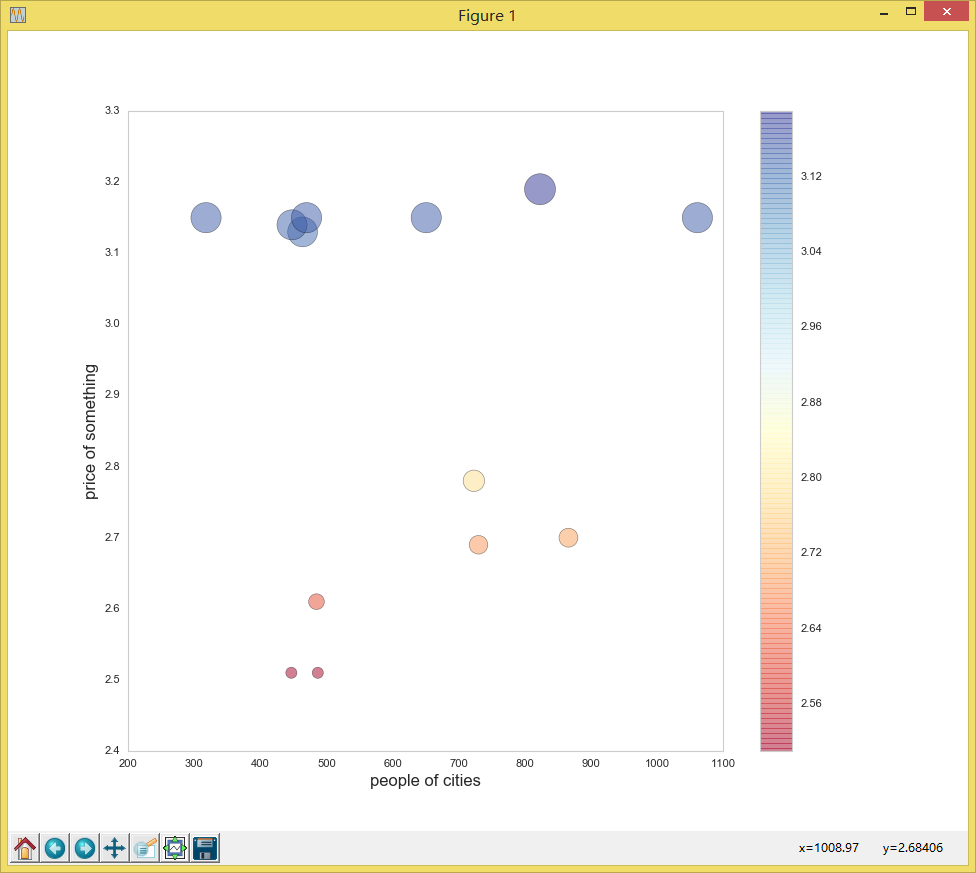The height and width of the screenshot is (873, 976).
Task: Click the 2.9 y-axis tick label
Action: click(112, 394)
